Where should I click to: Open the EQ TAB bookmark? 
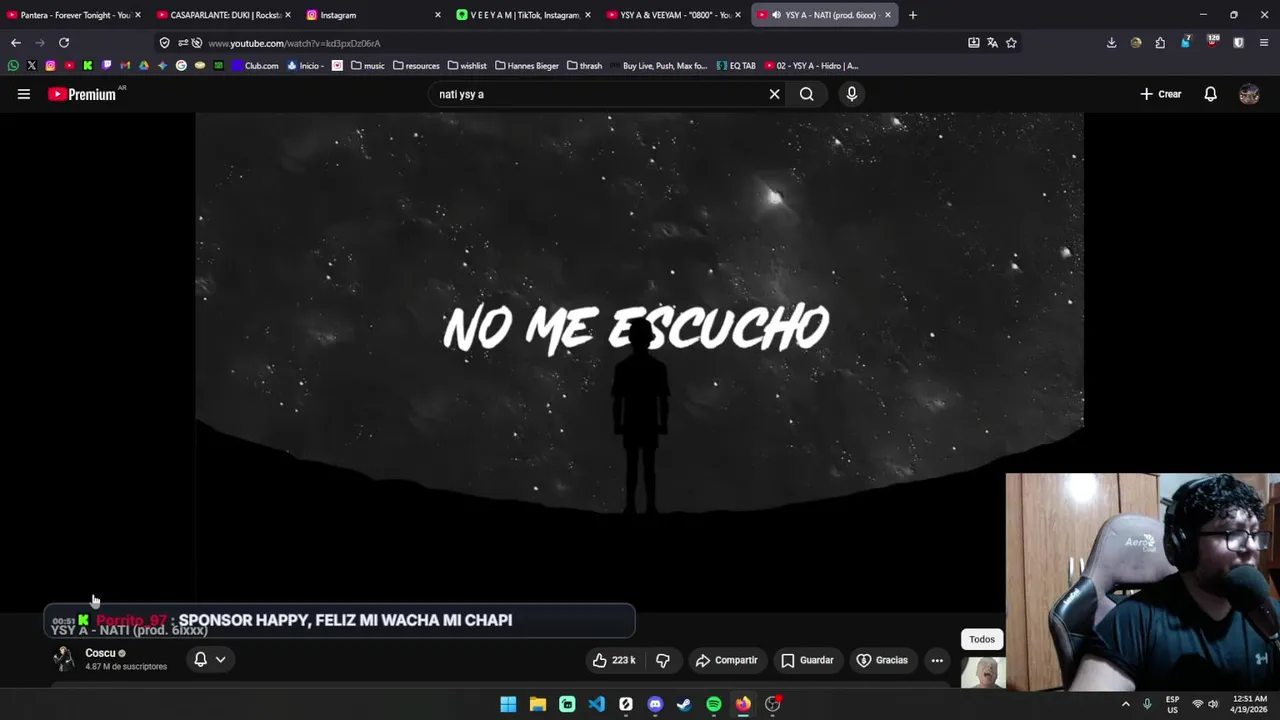[736, 66]
